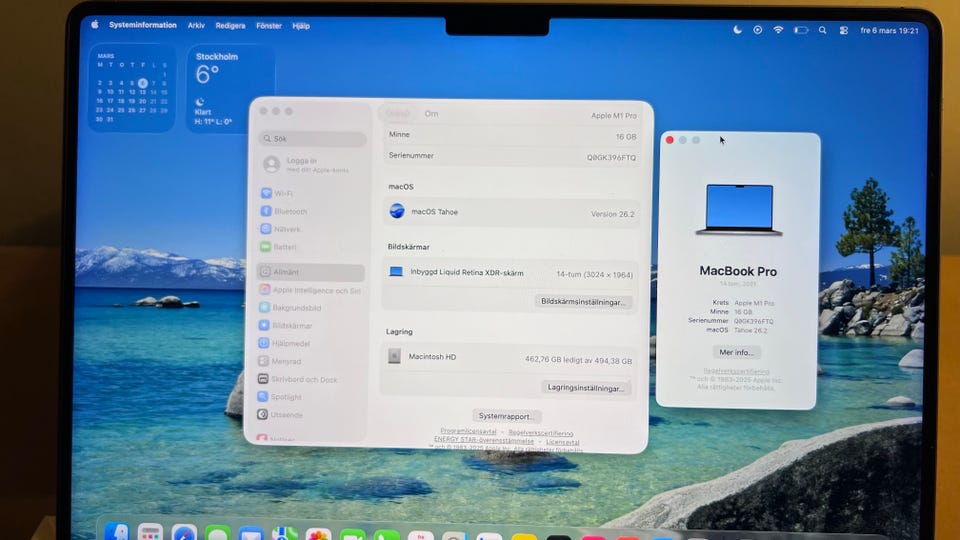
Task: Open the Hjälp menu
Action: tap(301, 26)
